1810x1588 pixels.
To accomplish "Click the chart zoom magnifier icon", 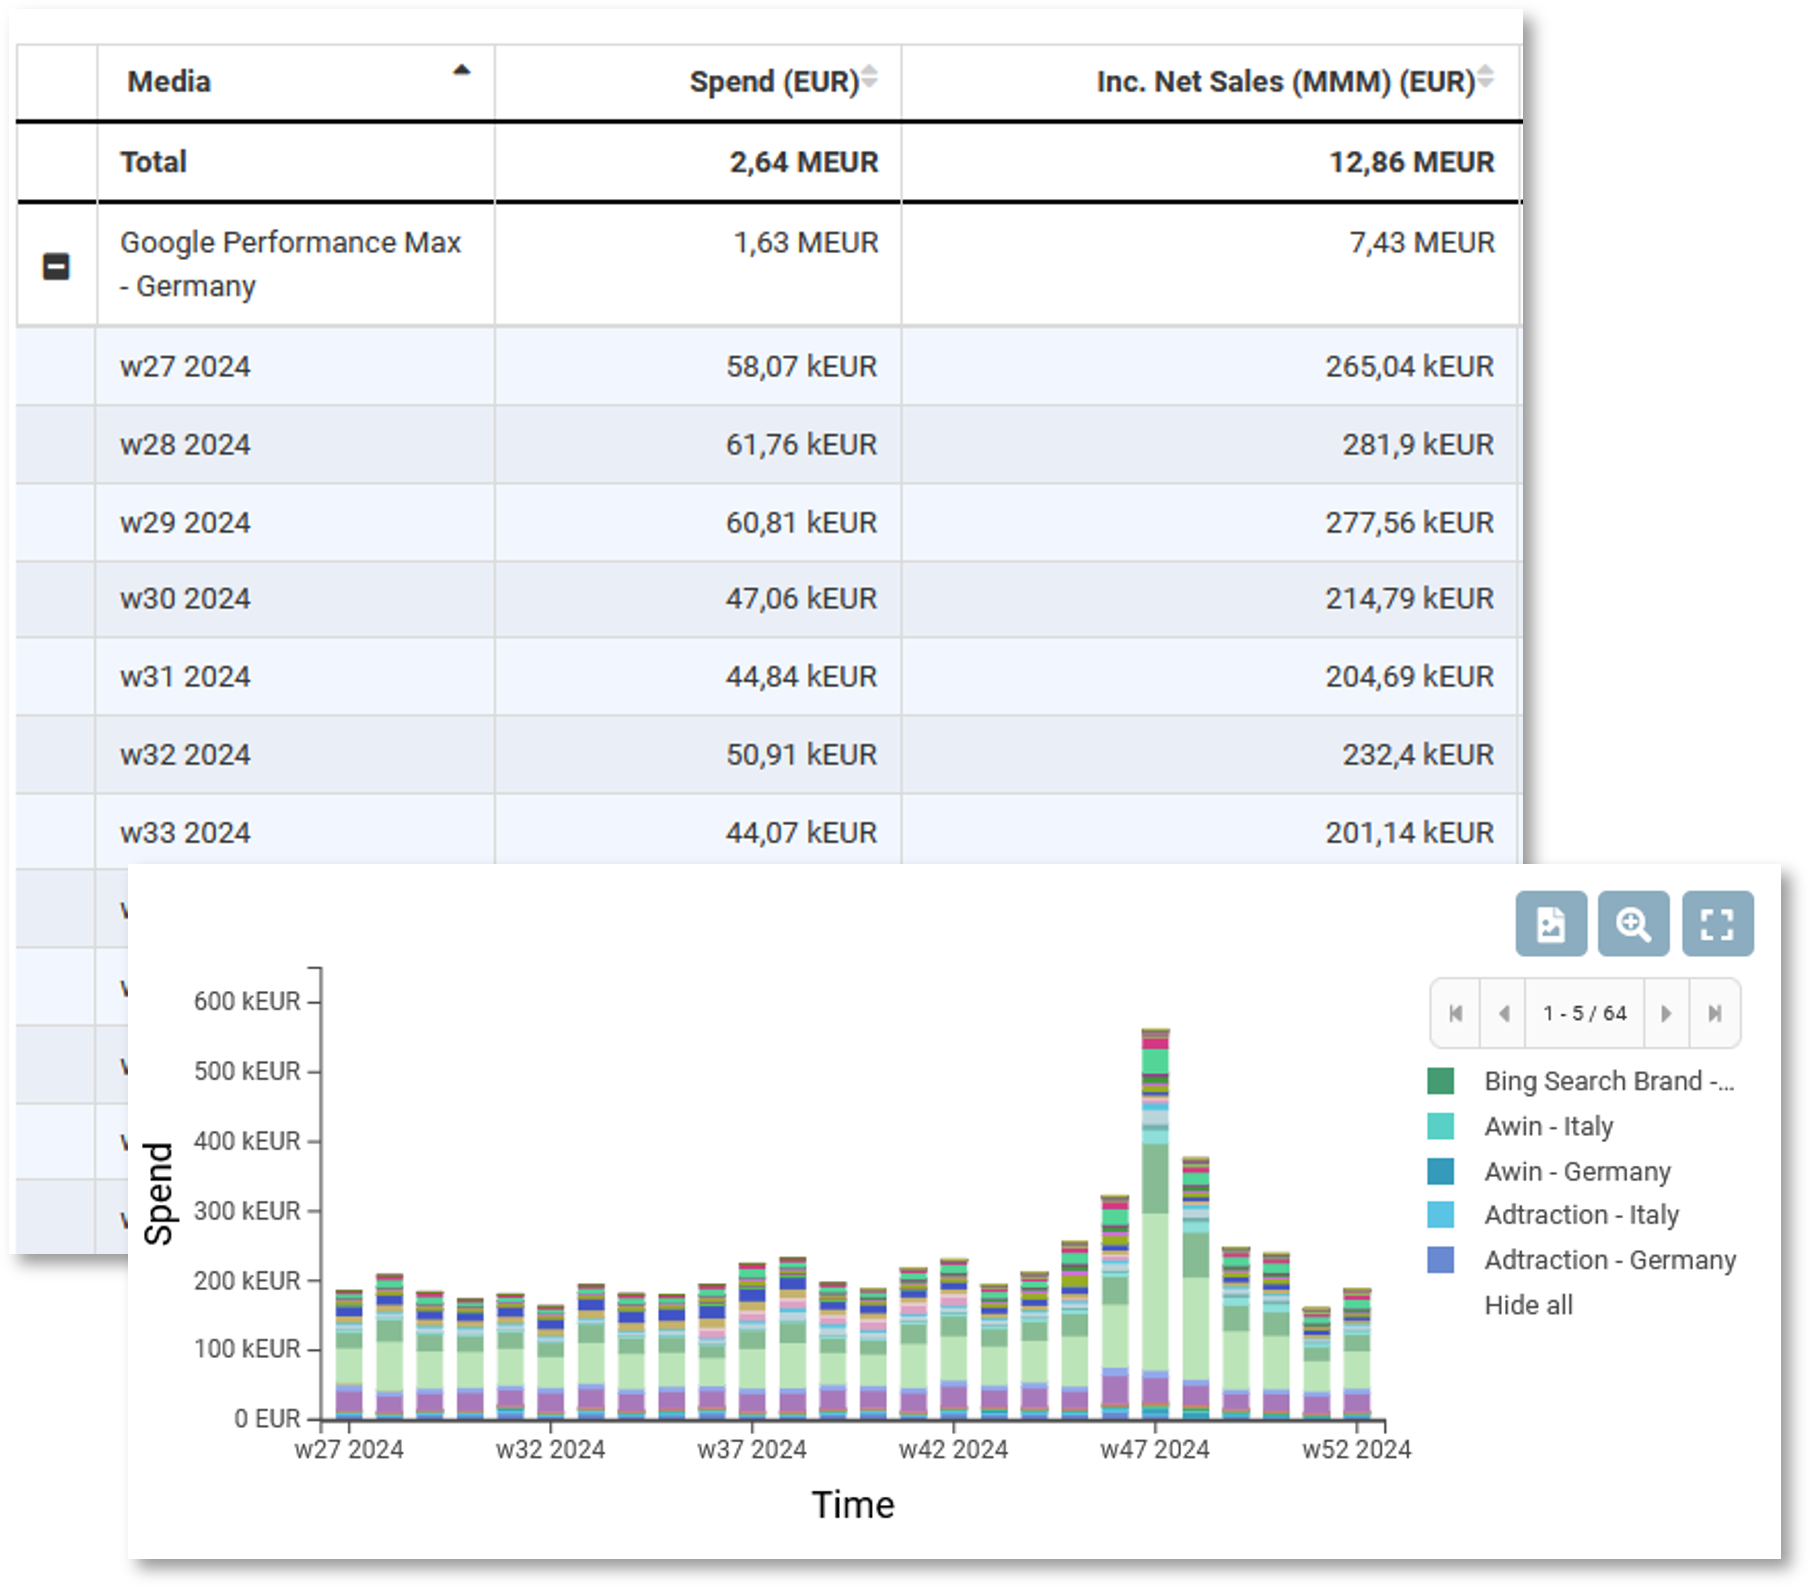I will click(1634, 924).
